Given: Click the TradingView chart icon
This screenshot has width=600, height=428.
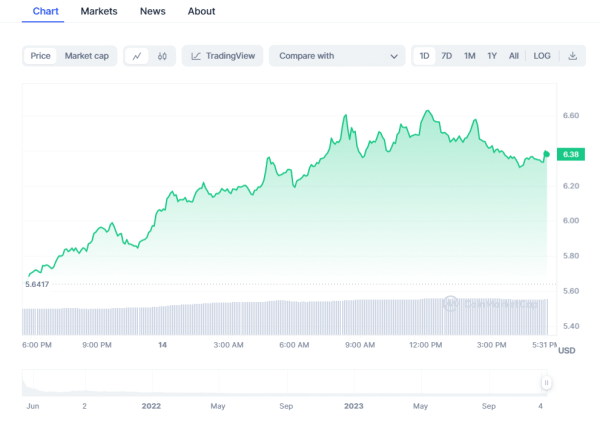Looking at the screenshot, I should [198, 56].
